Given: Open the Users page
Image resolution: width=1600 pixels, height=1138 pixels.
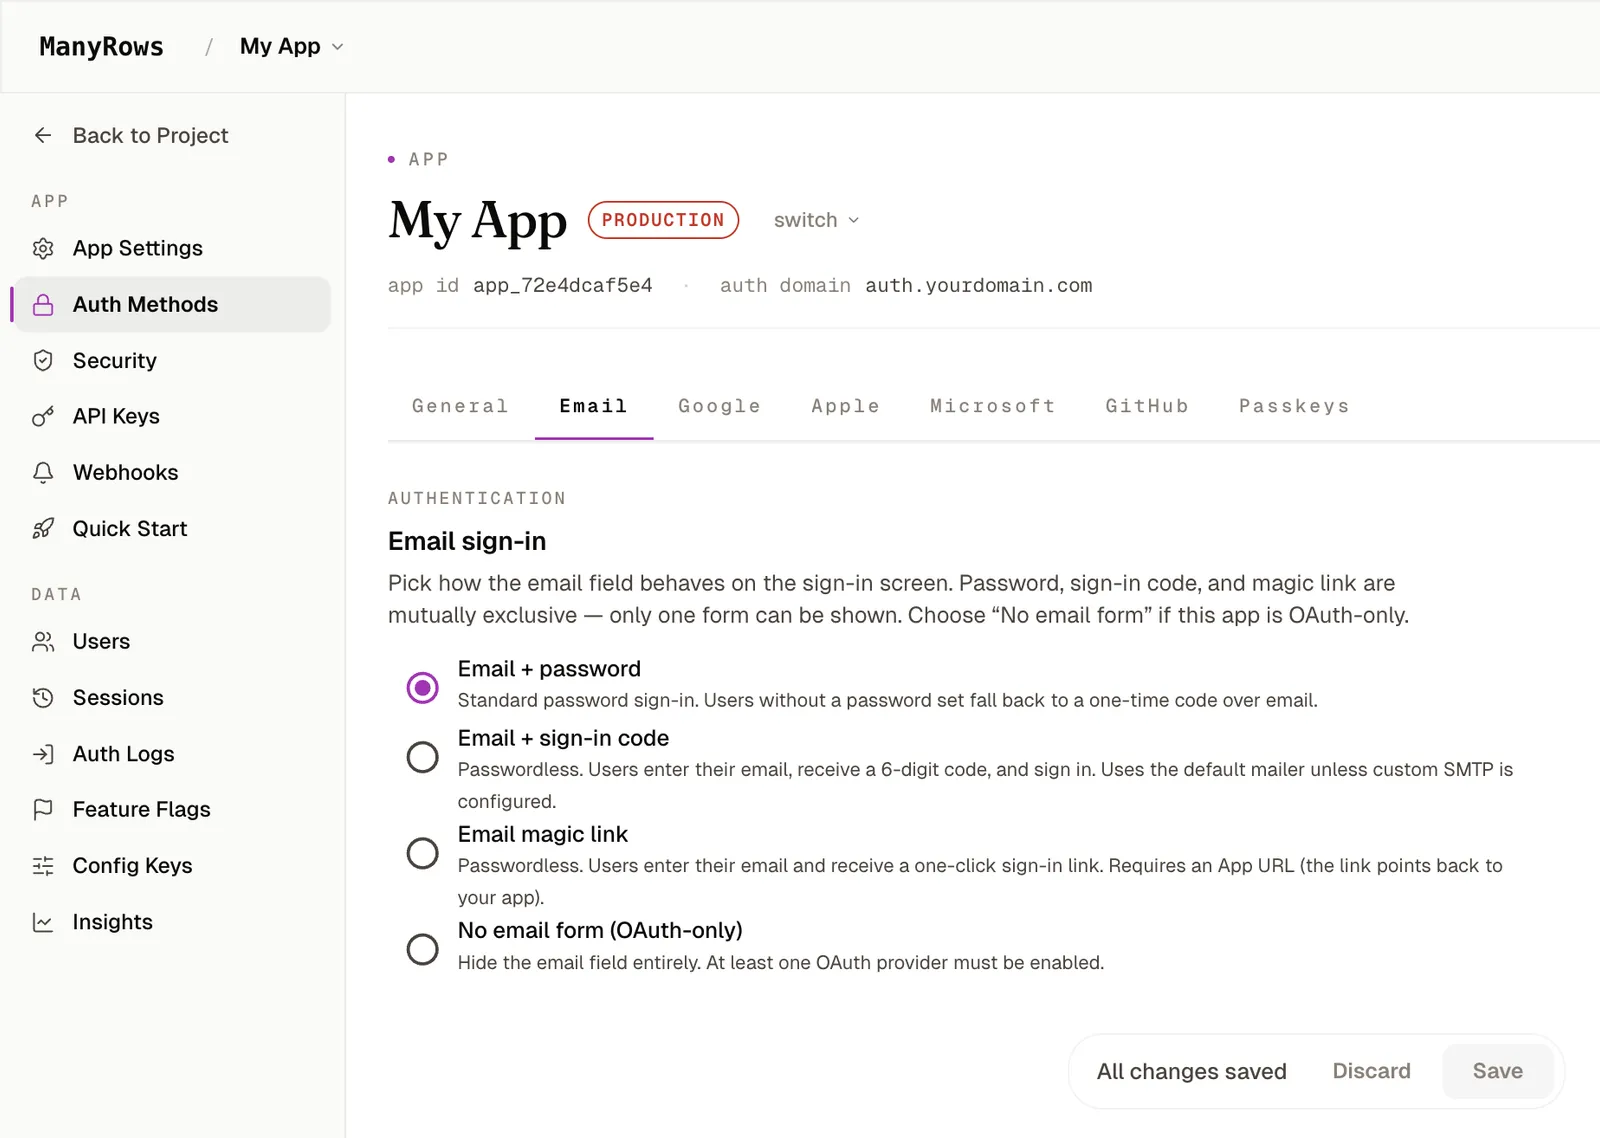Looking at the screenshot, I should [172, 641].
